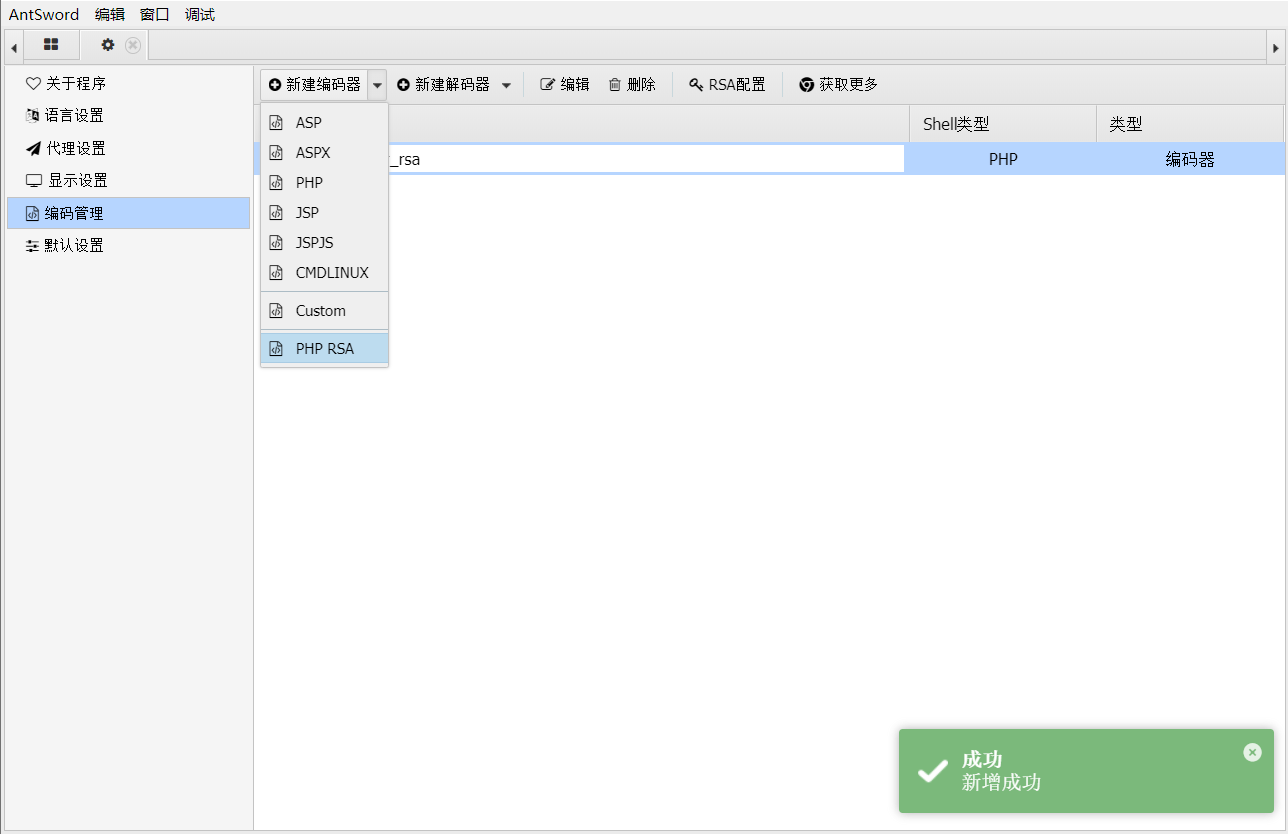The height and width of the screenshot is (834, 1288).
Task: Close the settings tab with the x icon
Action: 133,45
